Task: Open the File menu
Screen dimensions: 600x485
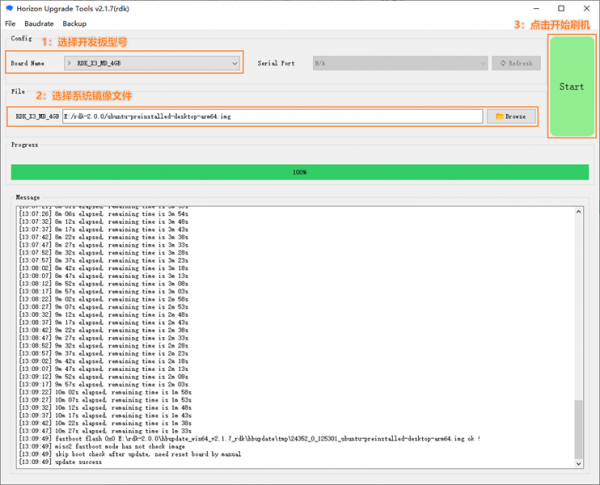Action: [10, 24]
